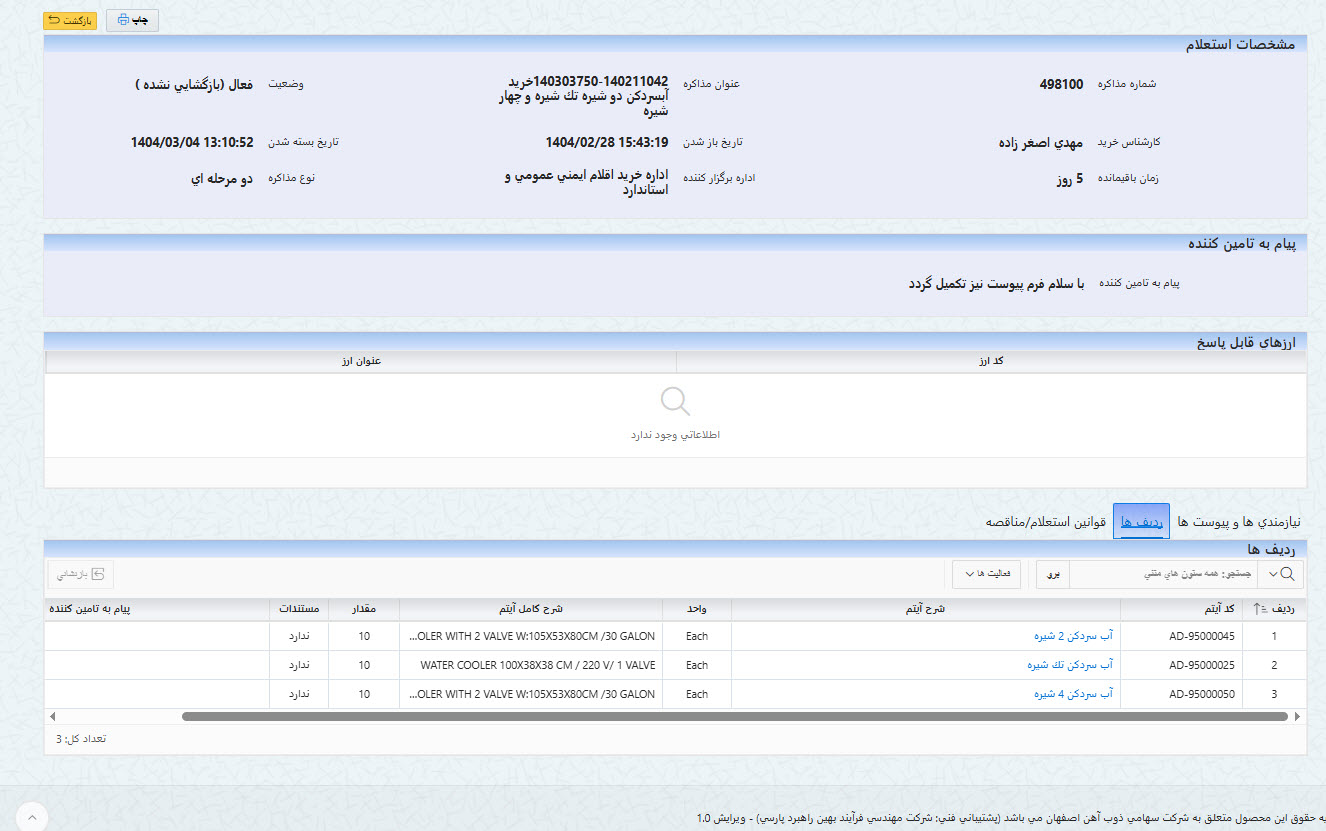
Task: Click the برو go button
Action: (x=1053, y=574)
